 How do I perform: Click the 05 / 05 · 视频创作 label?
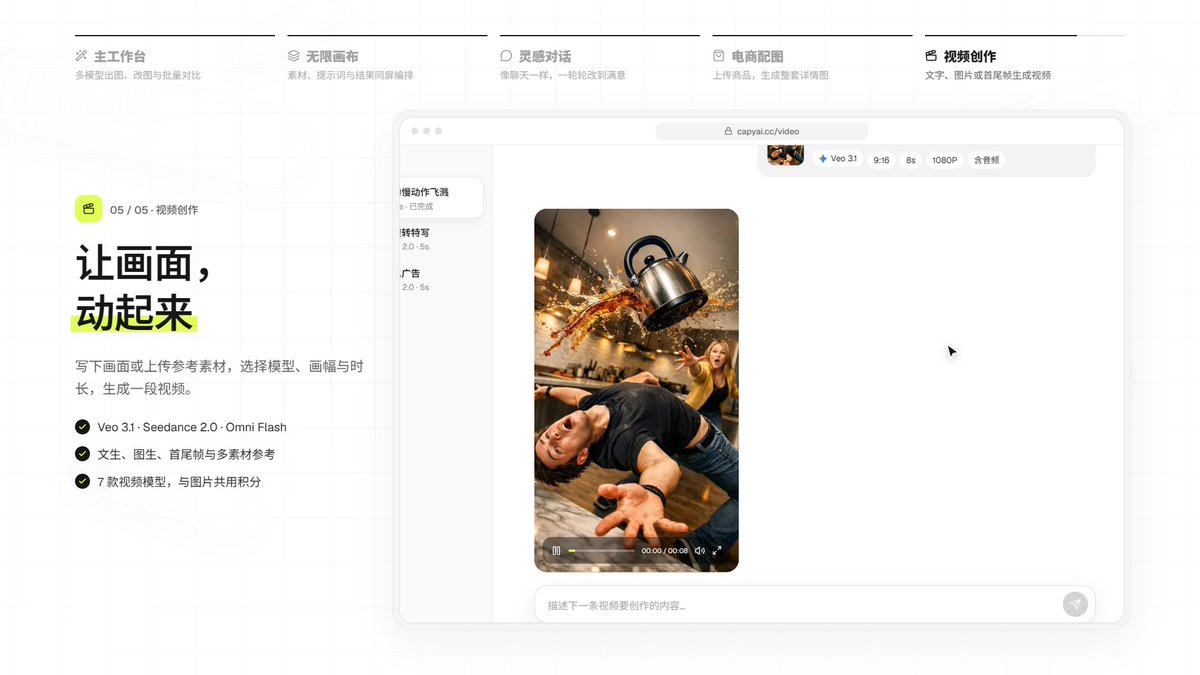(x=154, y=210)
